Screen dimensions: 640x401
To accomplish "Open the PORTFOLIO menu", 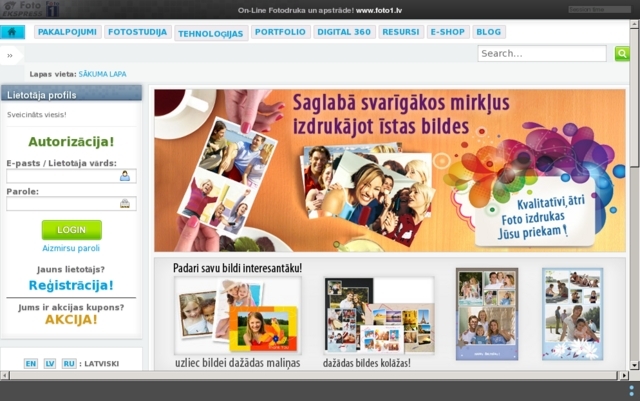I will [x=280, y=32].
